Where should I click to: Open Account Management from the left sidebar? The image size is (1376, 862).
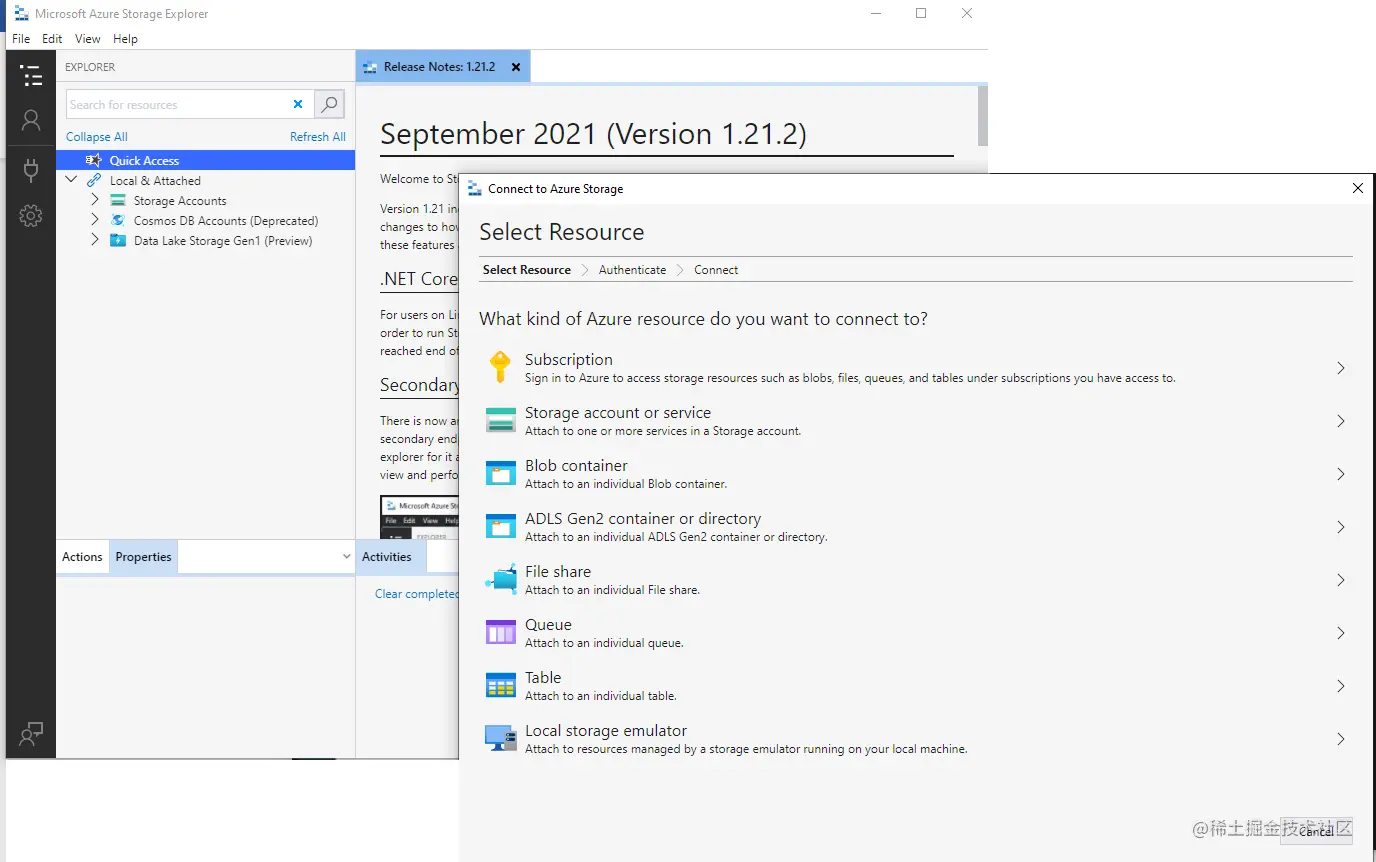pyautogui.click(x=31, y=121)
